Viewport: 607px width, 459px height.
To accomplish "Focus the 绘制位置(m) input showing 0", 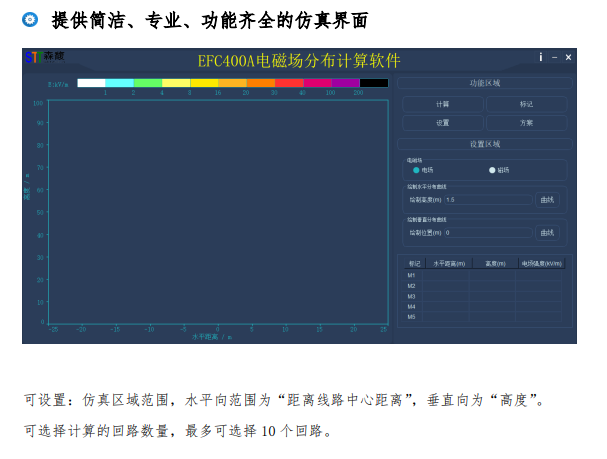I will click(488, 233).
